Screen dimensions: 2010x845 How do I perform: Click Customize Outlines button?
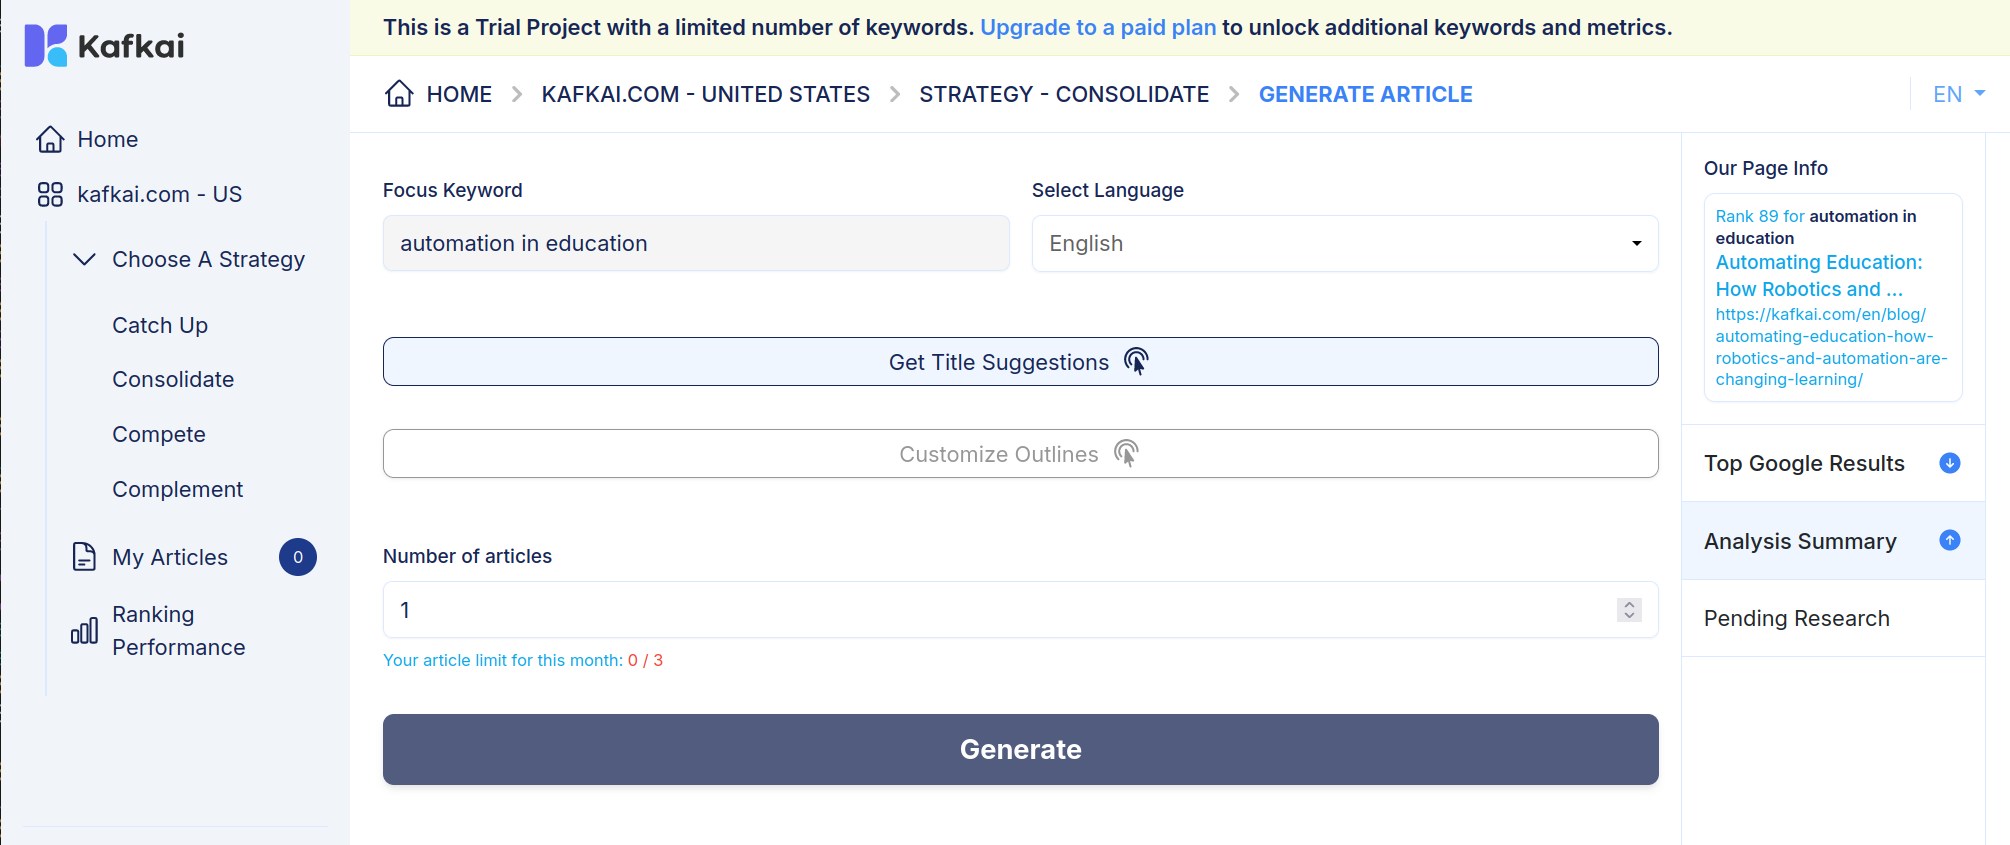click(x=1020, y=453)
